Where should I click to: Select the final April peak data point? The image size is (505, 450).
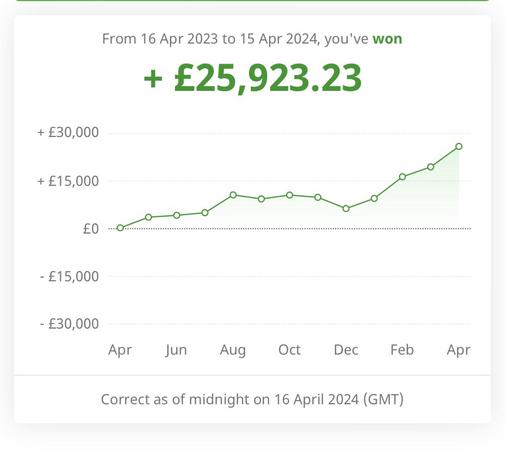pyautogui.click(x=459, y=146)
